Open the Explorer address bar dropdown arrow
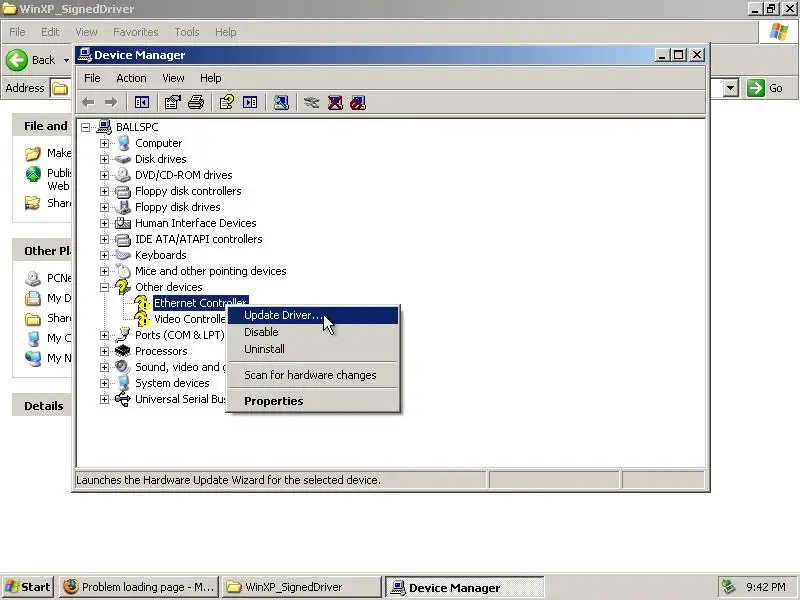Screen dimensions: 800x600 pos(731,88)
